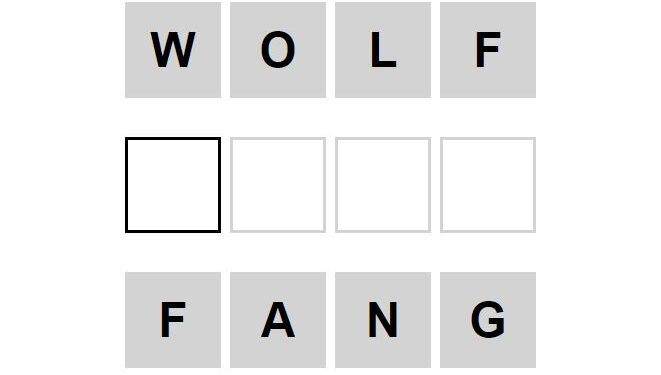This screenshot has width=661, height=375.
Task: Click the active black-bordered empty box
Action: click(173, 185)
